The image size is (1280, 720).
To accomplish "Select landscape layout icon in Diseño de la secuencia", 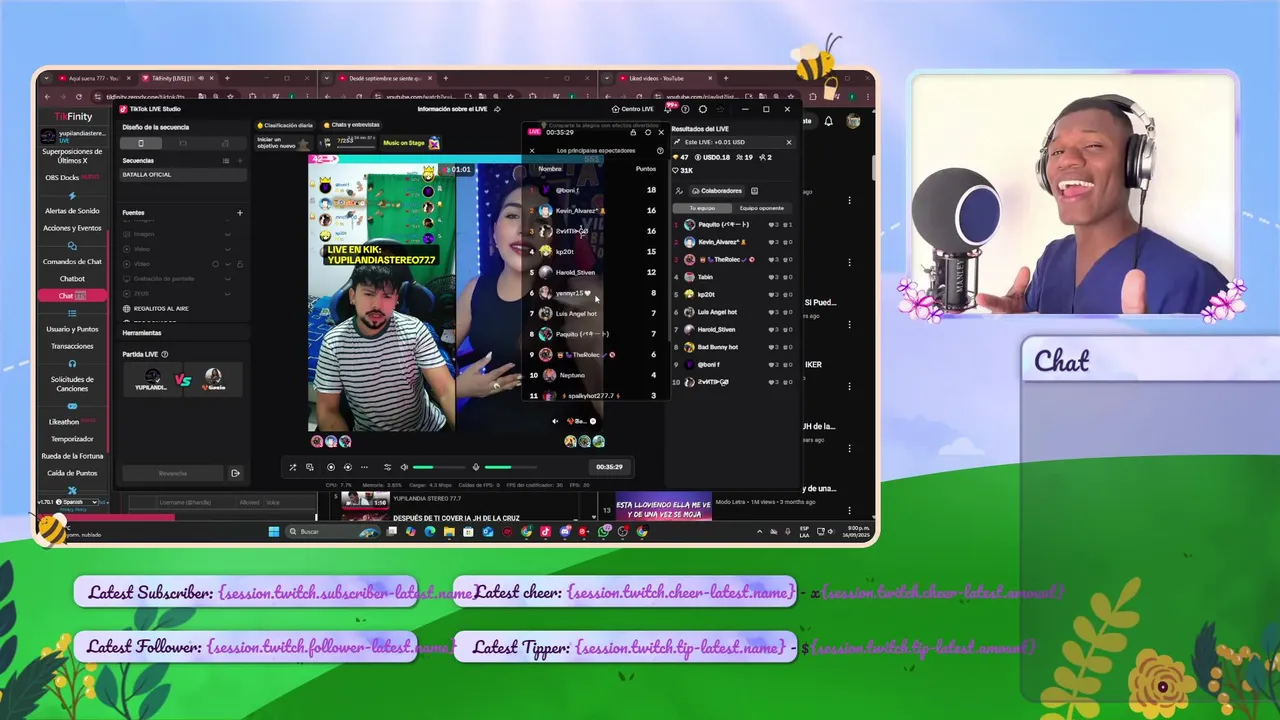I will tap(183, 143).
